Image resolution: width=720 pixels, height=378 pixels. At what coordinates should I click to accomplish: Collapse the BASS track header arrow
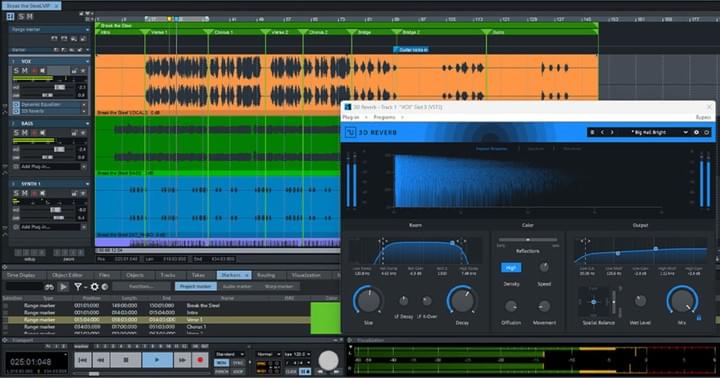tap(87, 124)
